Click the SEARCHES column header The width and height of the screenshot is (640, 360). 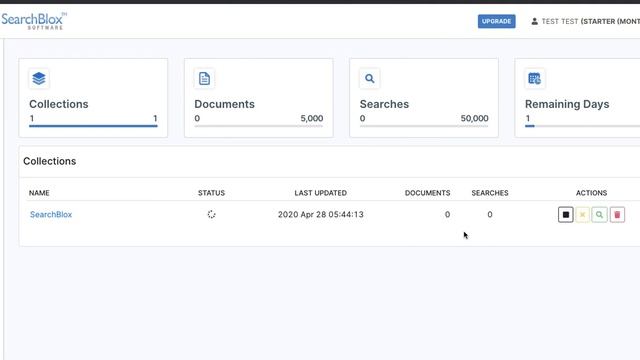click(490, 193)
